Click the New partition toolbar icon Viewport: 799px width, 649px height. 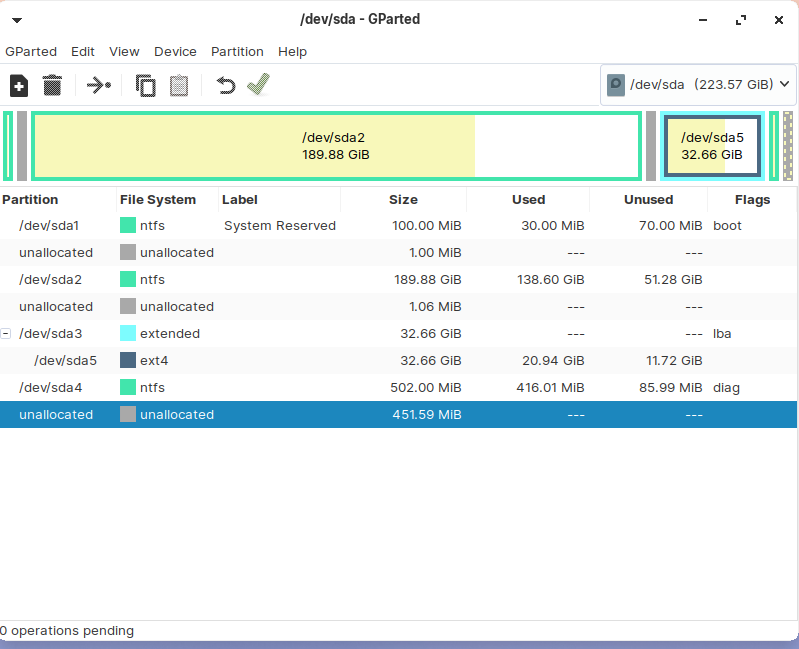19,86
